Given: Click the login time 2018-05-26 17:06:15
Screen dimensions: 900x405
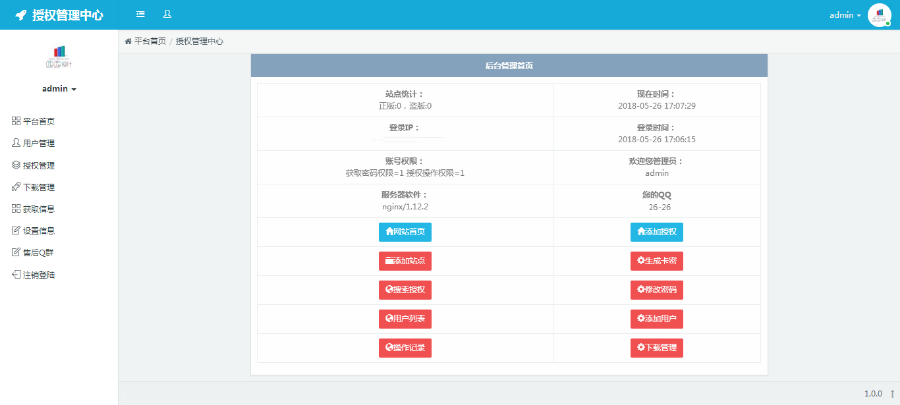Looking at the screenshot, I should click(657, 139).
